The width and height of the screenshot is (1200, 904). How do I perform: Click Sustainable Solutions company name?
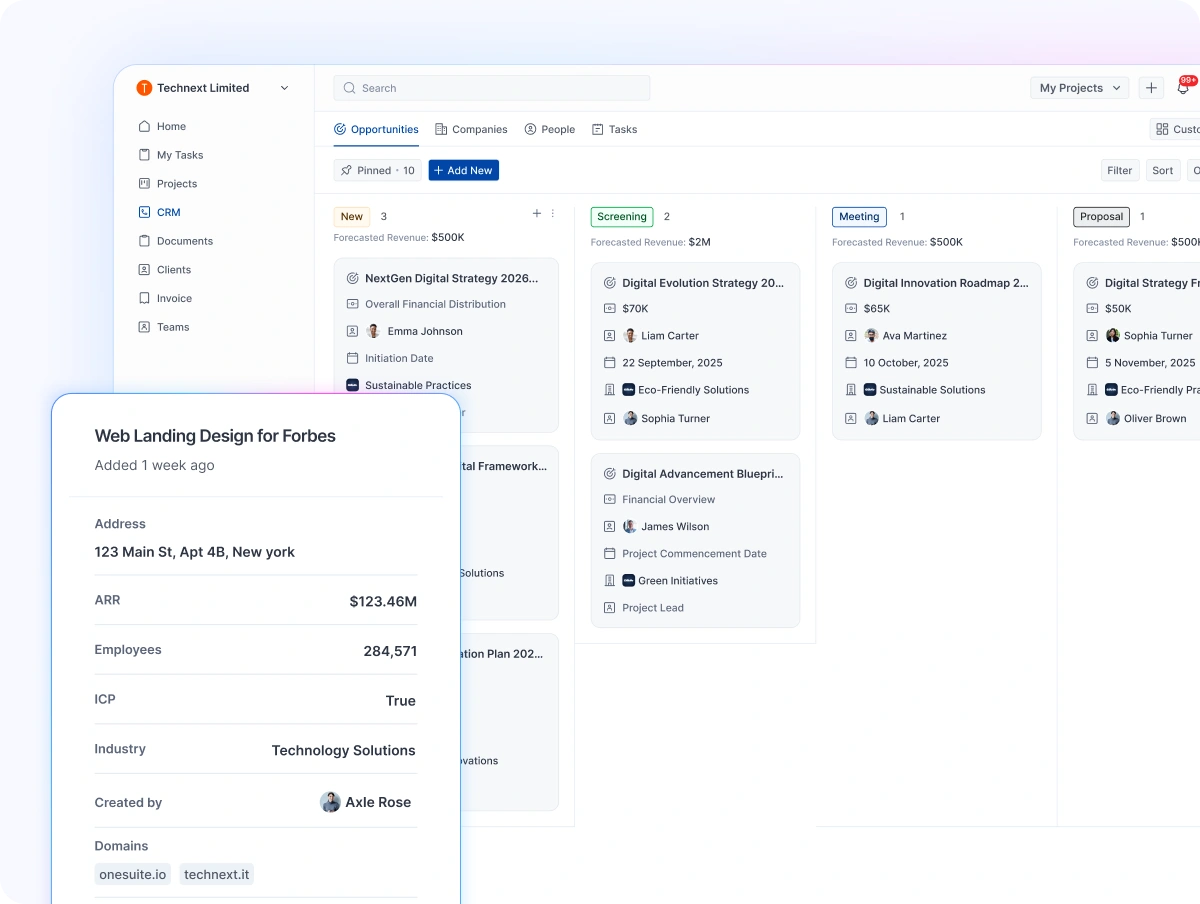(933, 390)
